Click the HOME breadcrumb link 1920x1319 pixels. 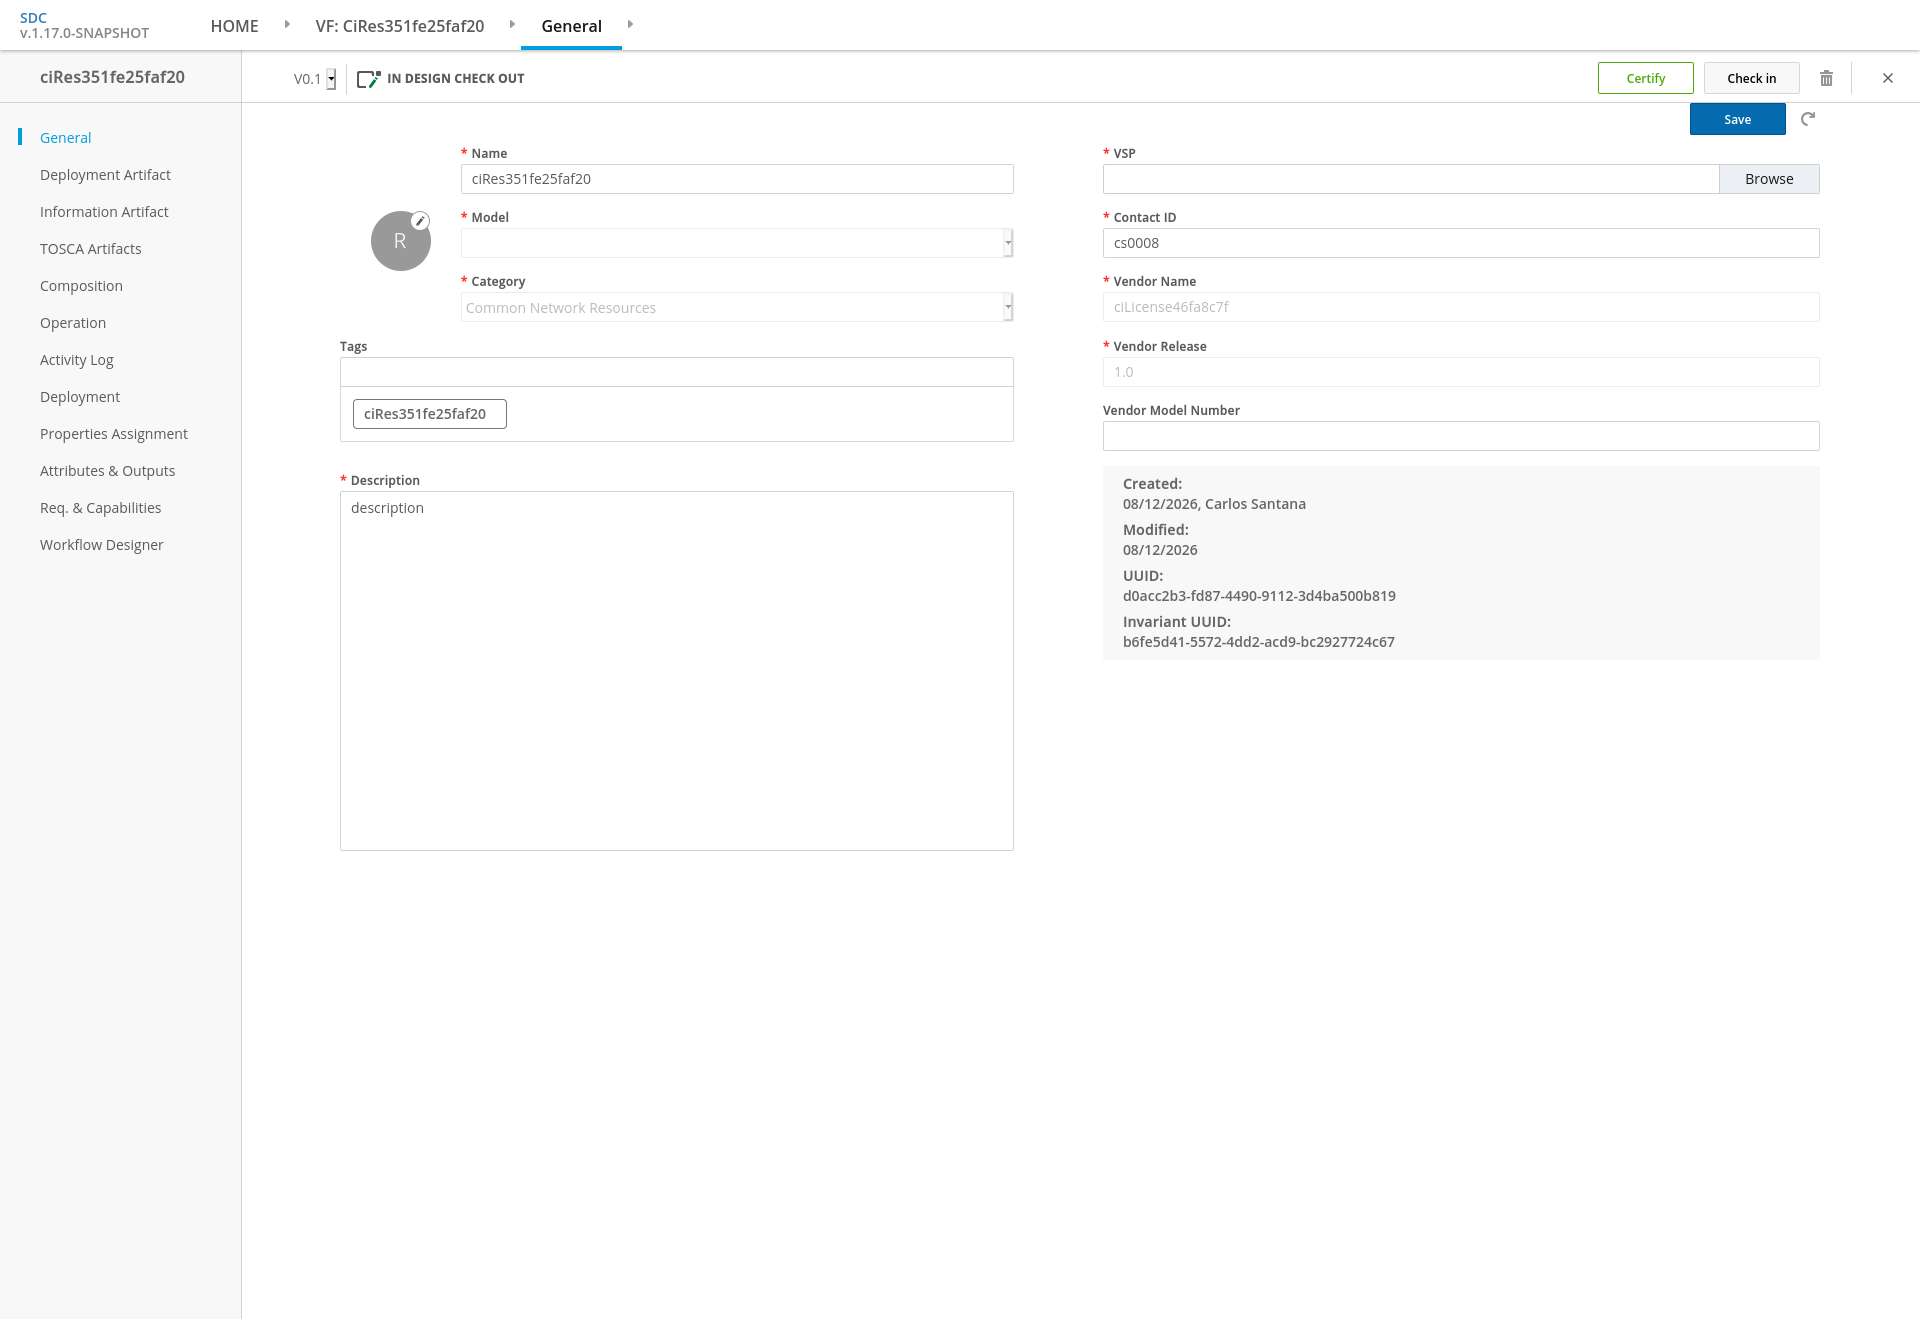(x=234, y=26)
